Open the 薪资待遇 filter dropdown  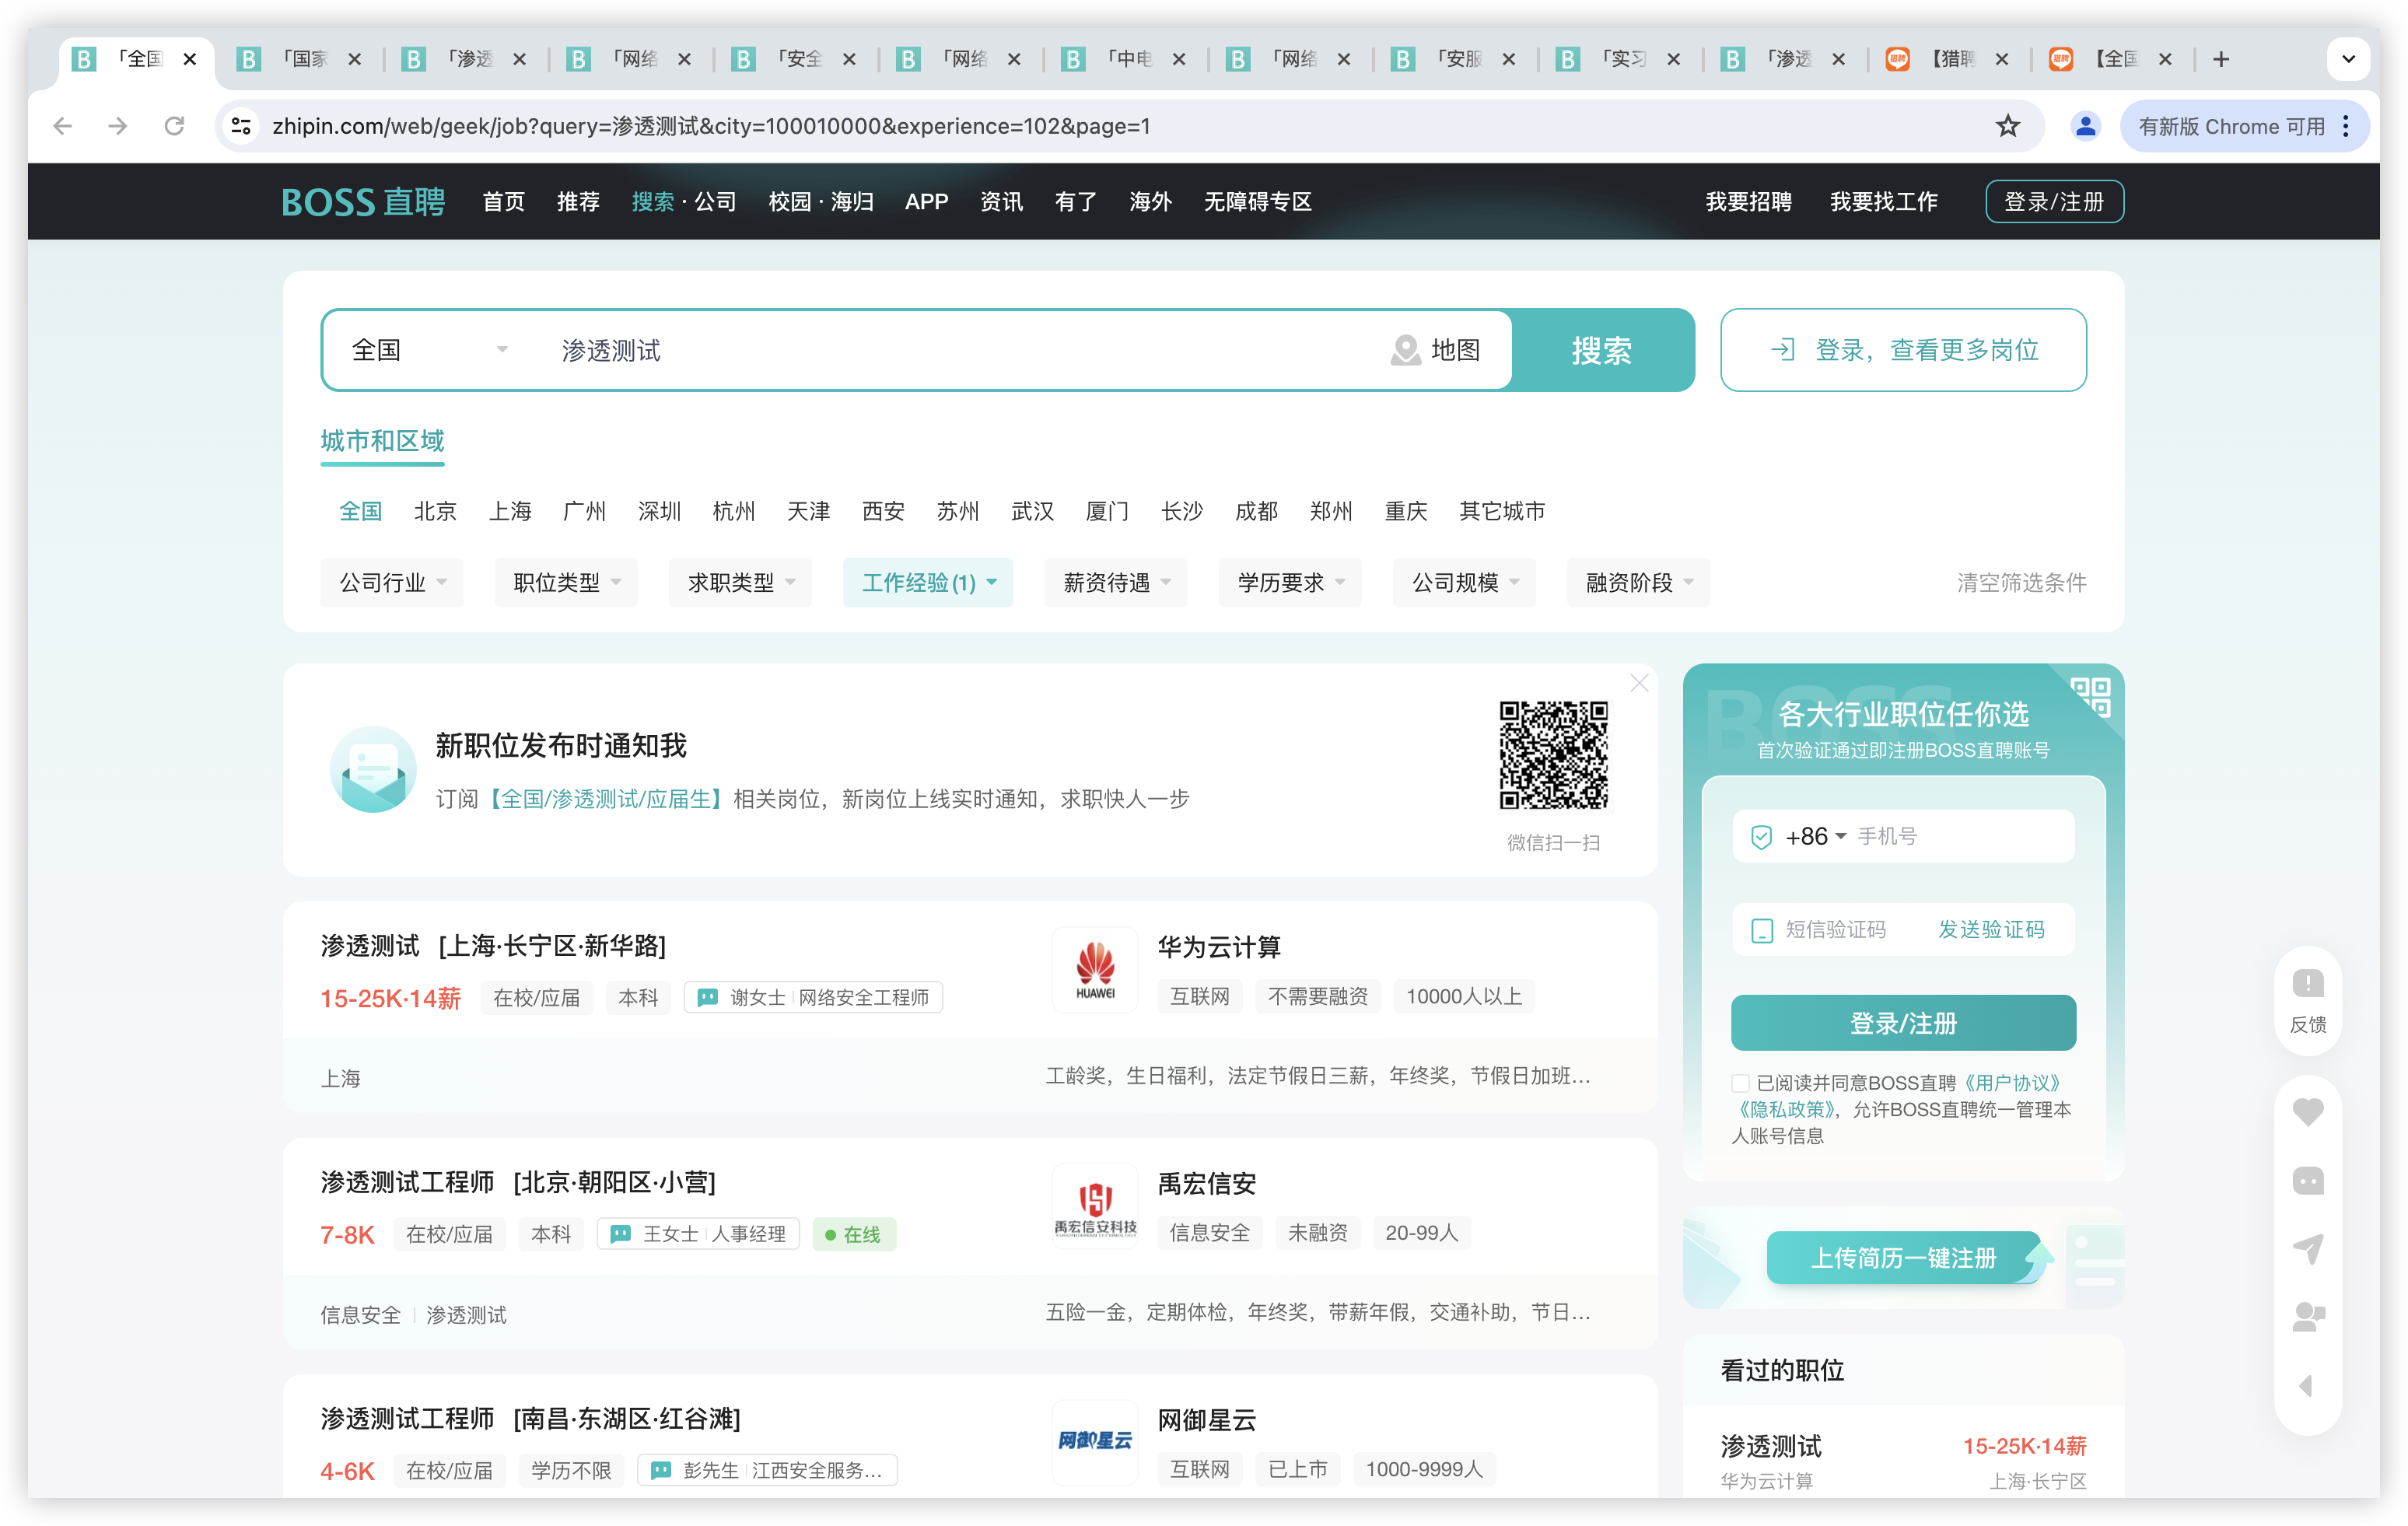[1115, 583]
